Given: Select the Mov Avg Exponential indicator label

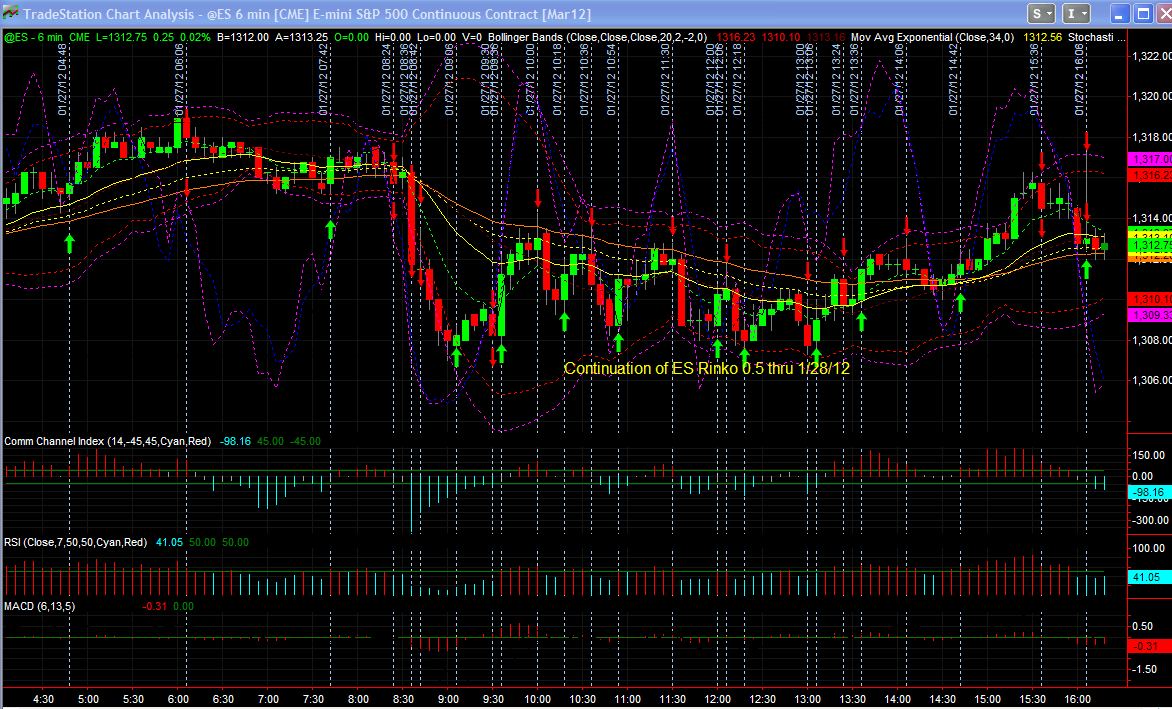Looking at the screenshot, I should click(932, 37).
